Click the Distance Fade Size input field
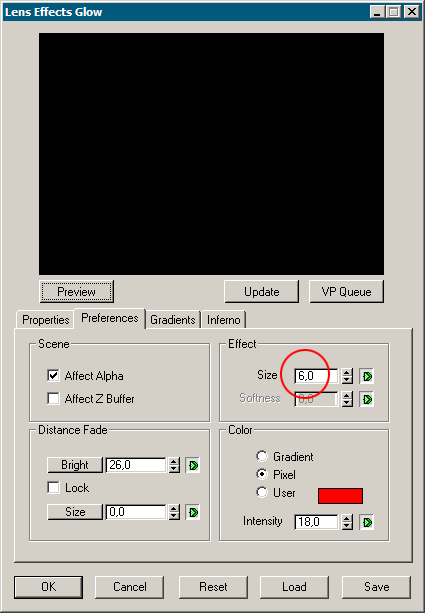 [136, 512]
